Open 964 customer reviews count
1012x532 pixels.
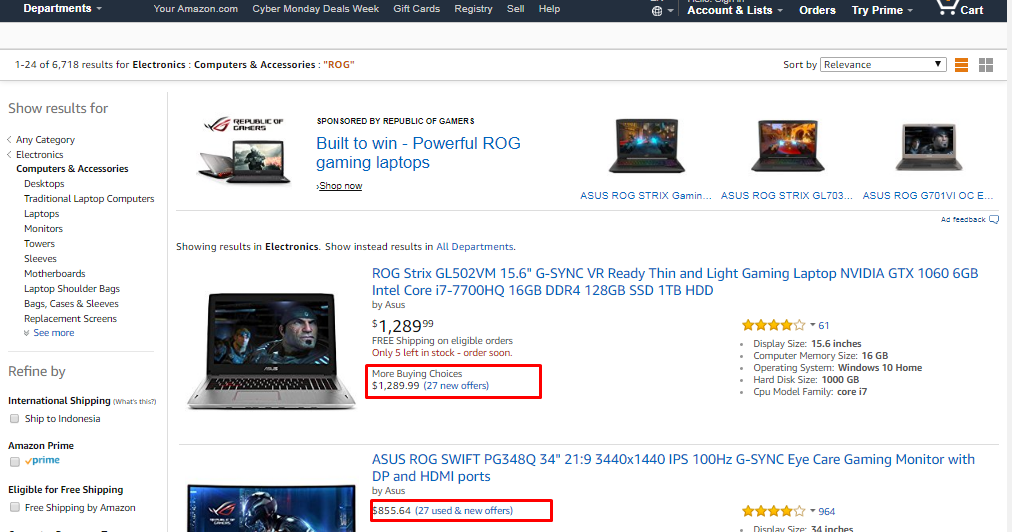coord(827,511)
